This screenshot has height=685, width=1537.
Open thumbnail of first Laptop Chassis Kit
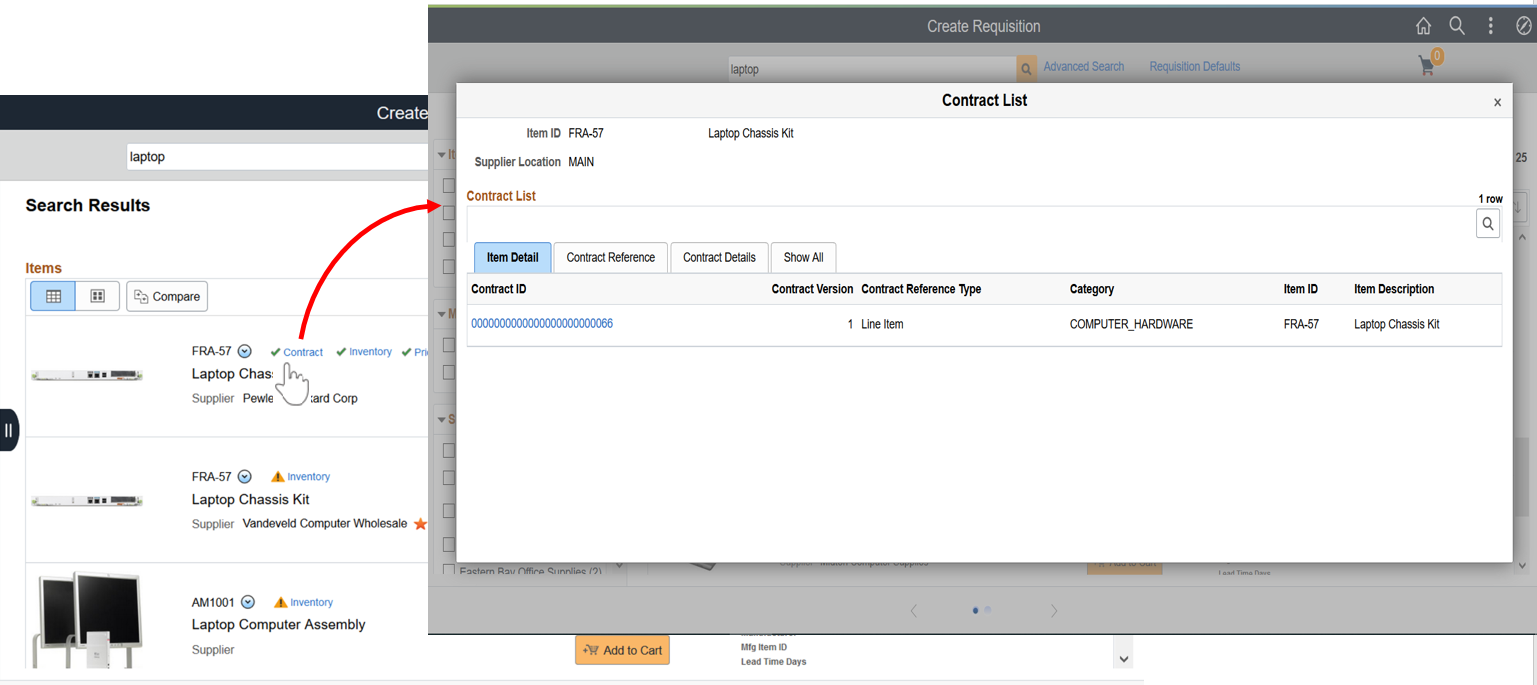click(x=87, y=375)
